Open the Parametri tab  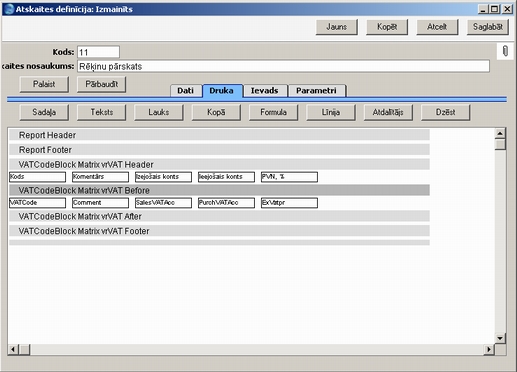(x=316, y=91)
